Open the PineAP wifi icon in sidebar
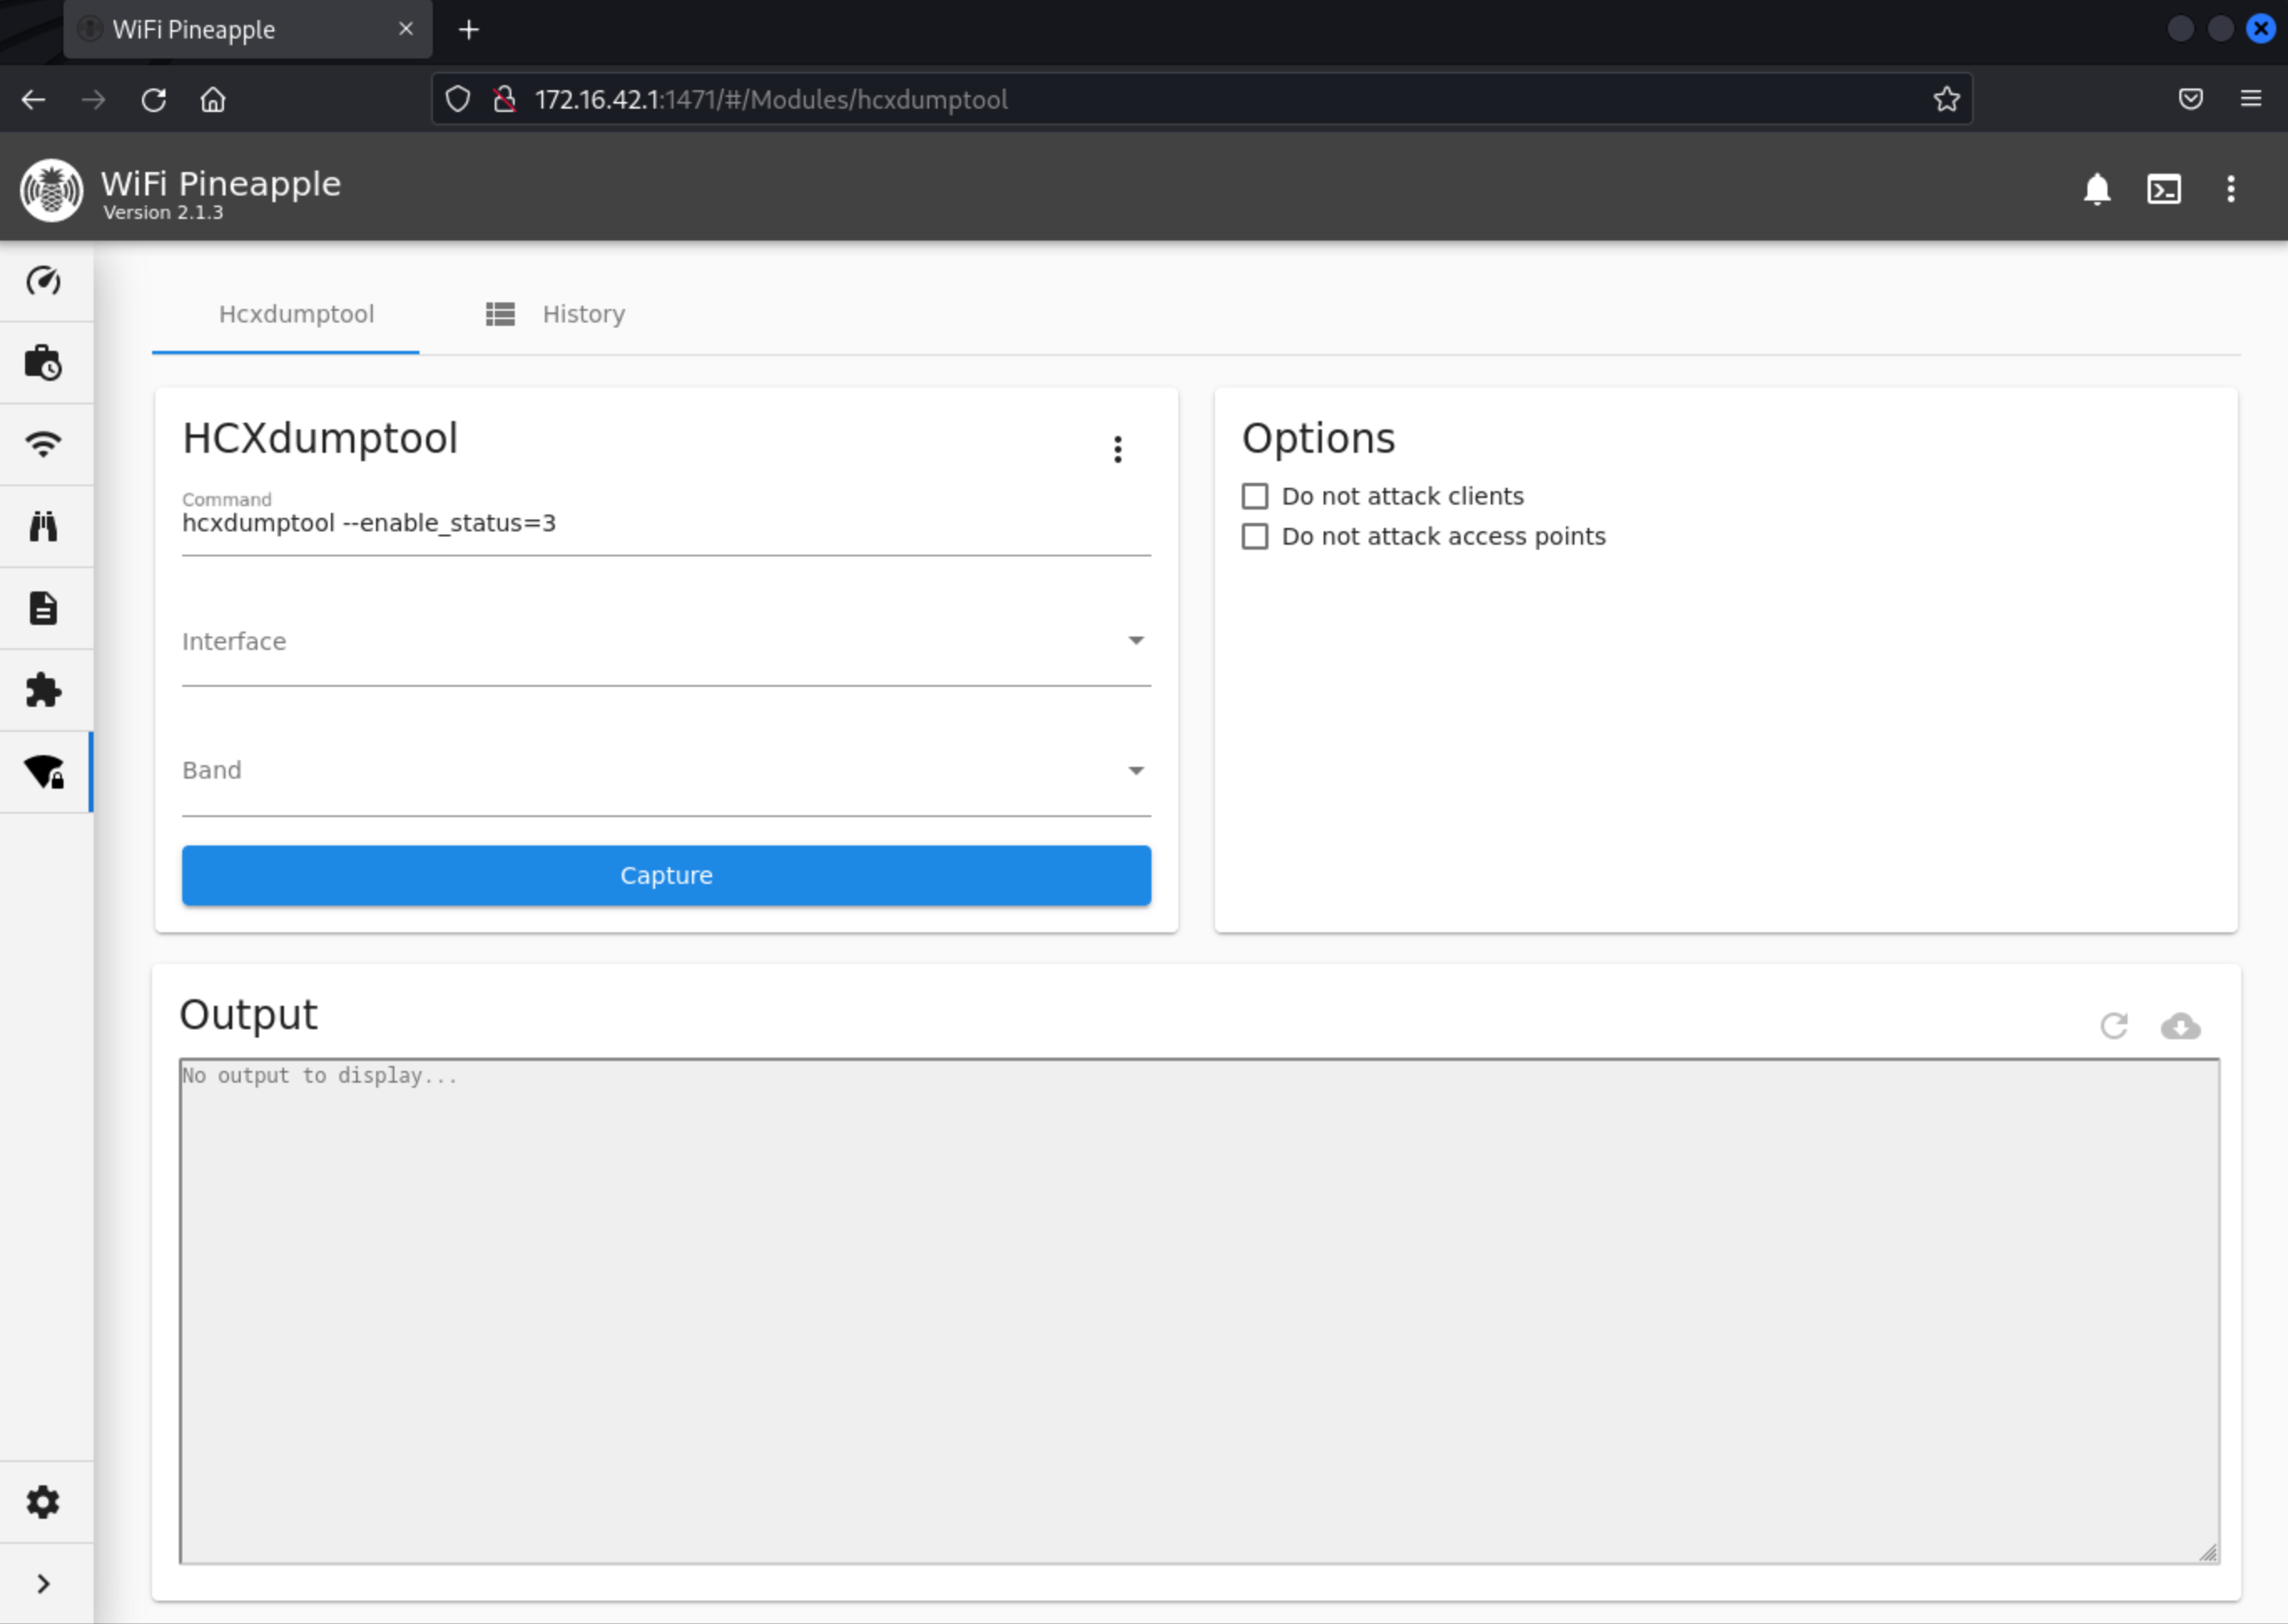Screen dimensions: 2288x1624 tap(43, 444)
